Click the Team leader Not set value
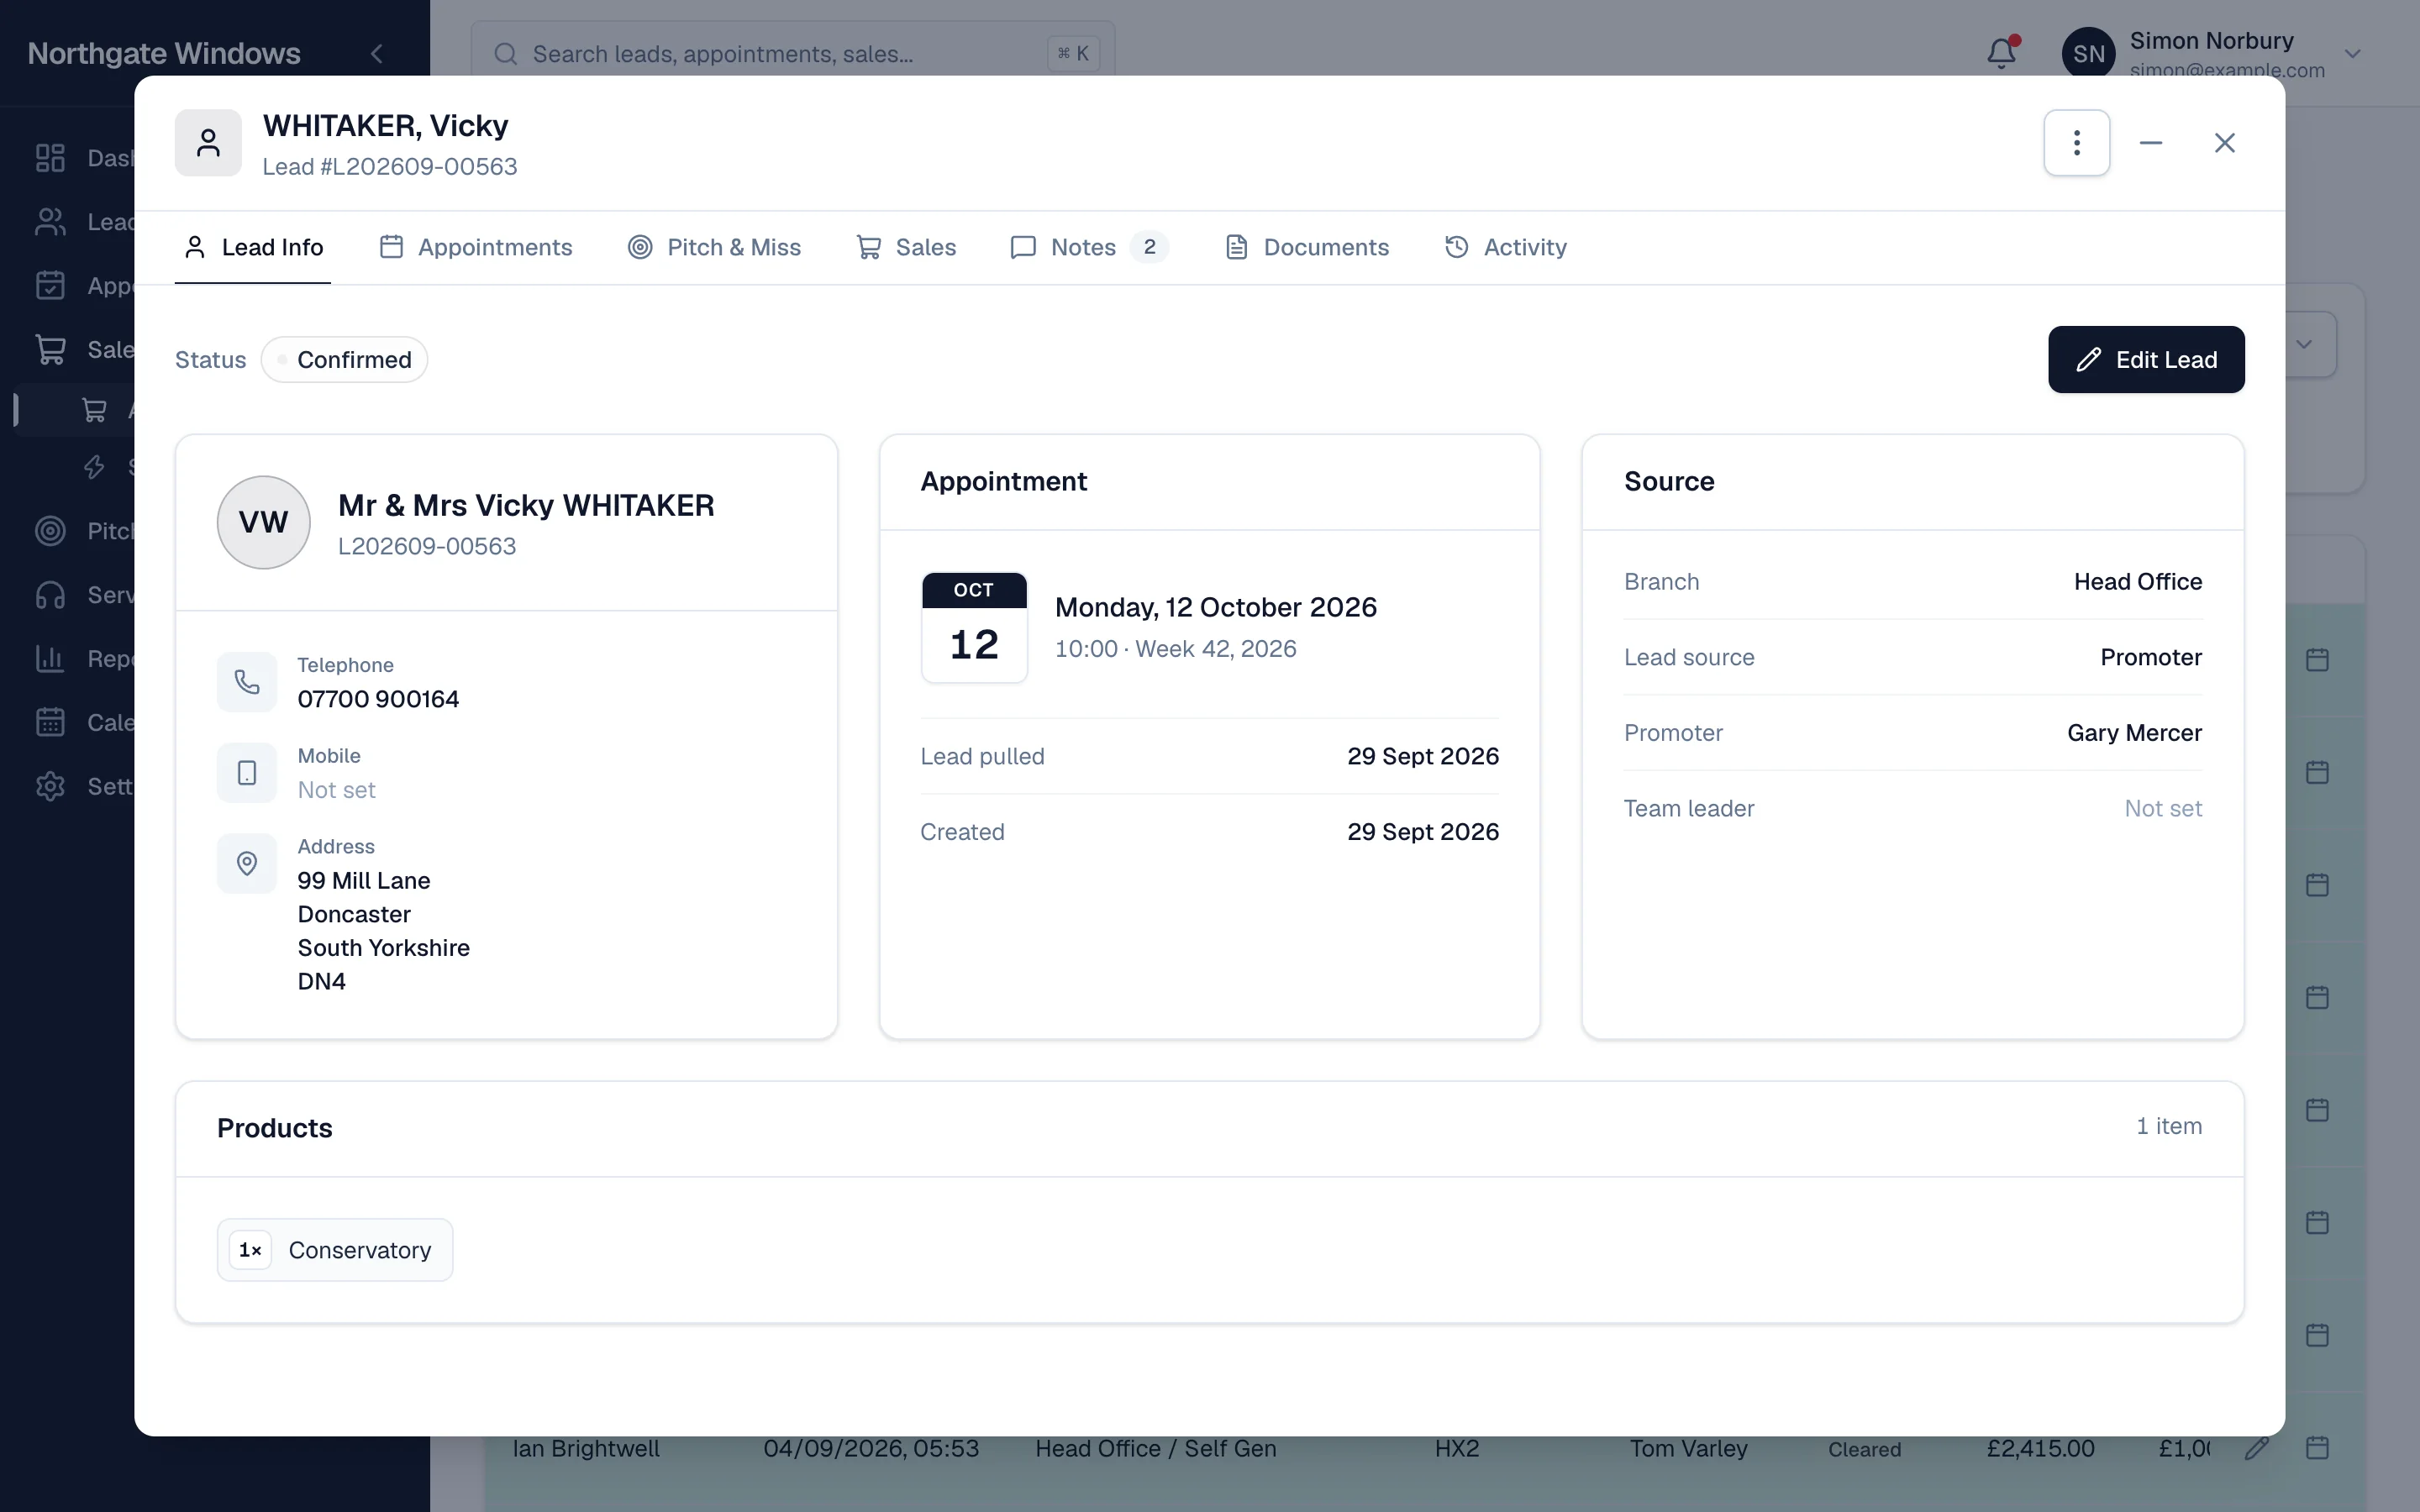Viewport: 2420px width, 1512px height. click(2163, 809)
